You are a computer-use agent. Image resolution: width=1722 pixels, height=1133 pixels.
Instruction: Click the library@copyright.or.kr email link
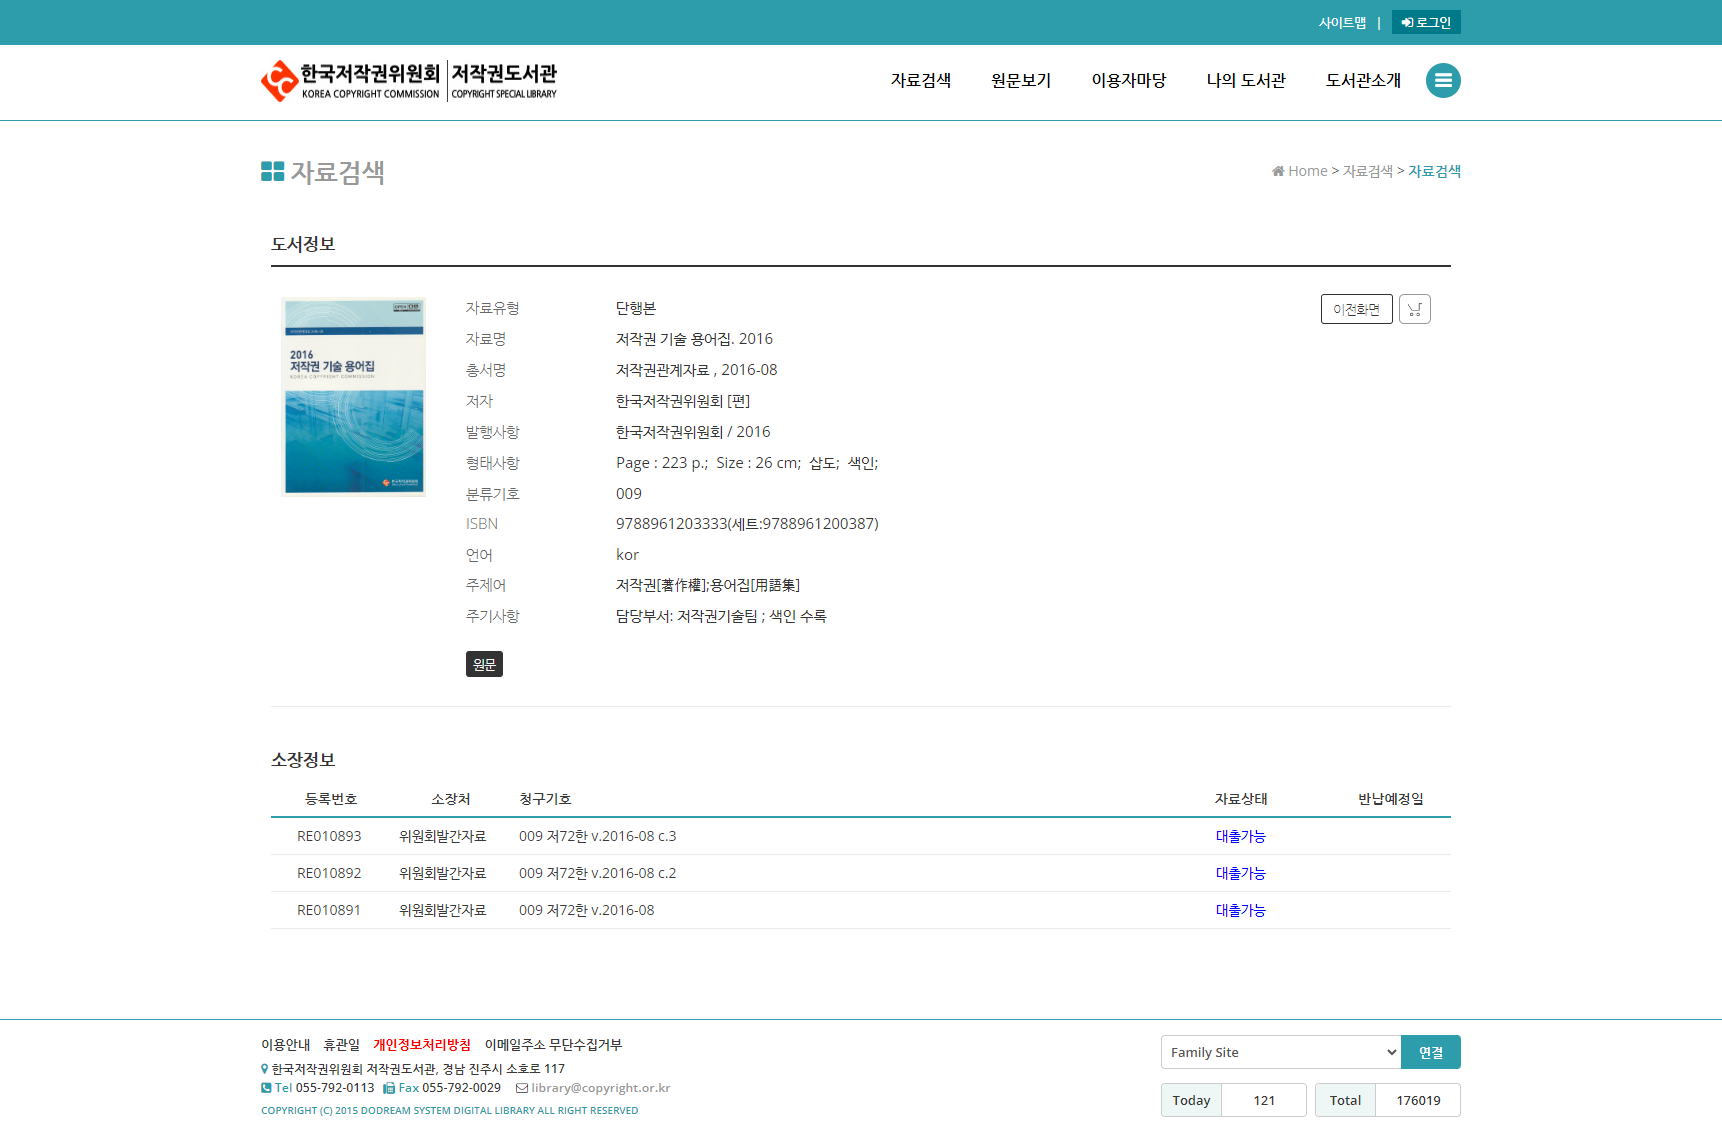click(x=600, y=1088)
